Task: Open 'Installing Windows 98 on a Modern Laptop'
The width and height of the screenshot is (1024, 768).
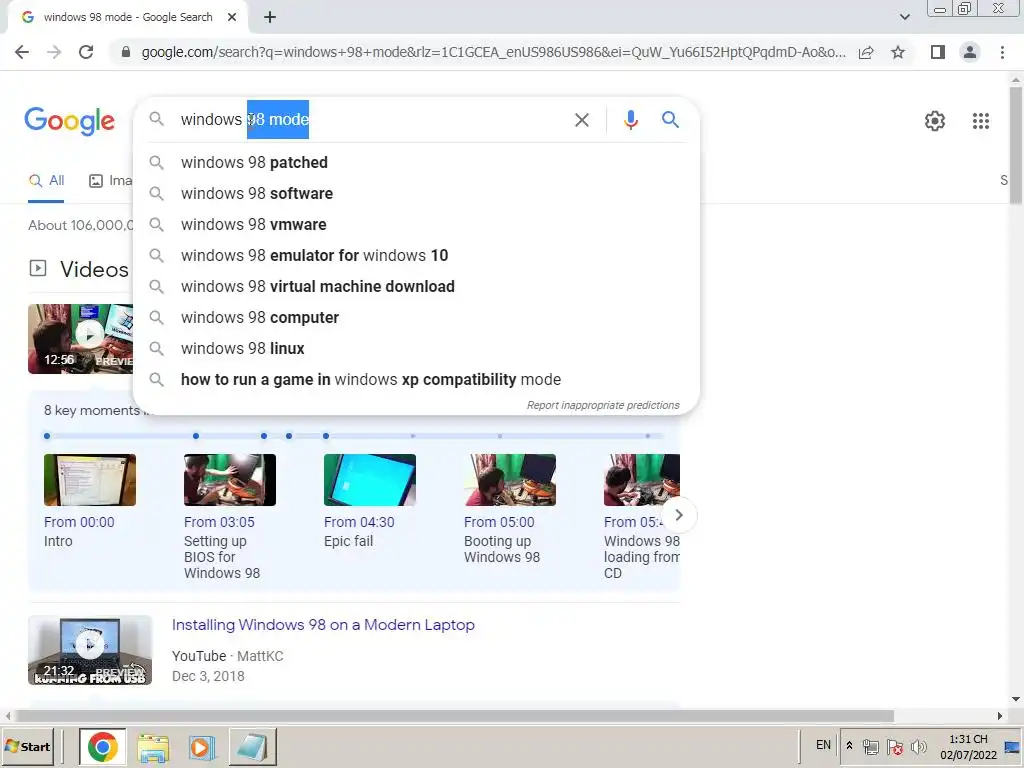Action: [x=323, y=625]
